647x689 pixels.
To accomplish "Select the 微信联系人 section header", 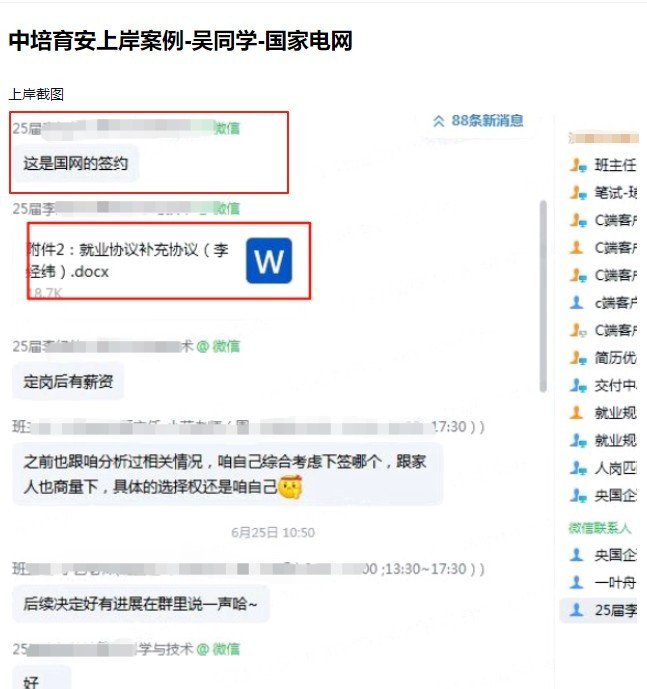I will [600, 528].
